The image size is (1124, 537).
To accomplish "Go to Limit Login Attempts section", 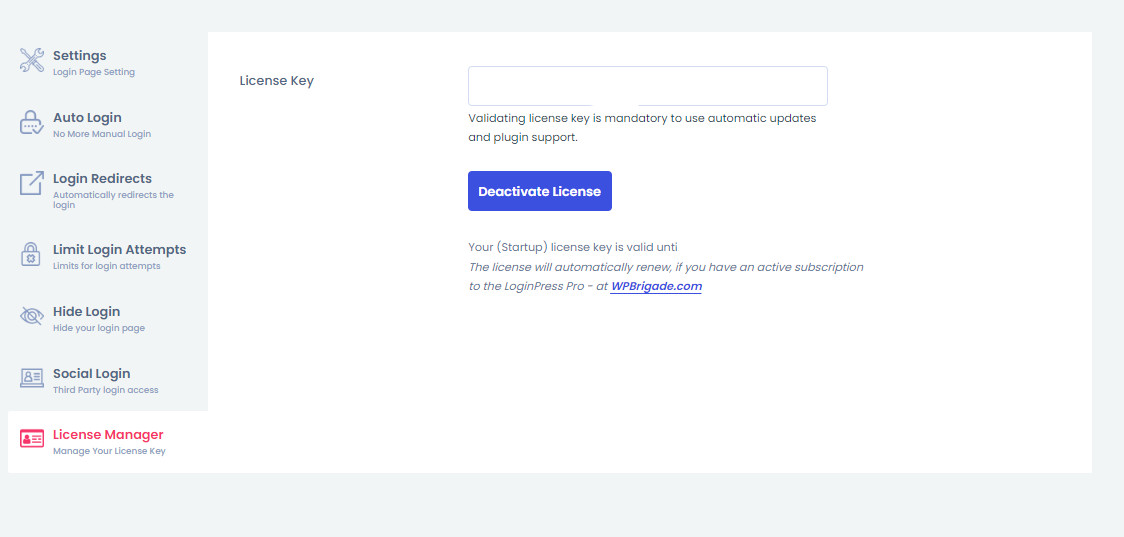I will [x=119, y=250].
